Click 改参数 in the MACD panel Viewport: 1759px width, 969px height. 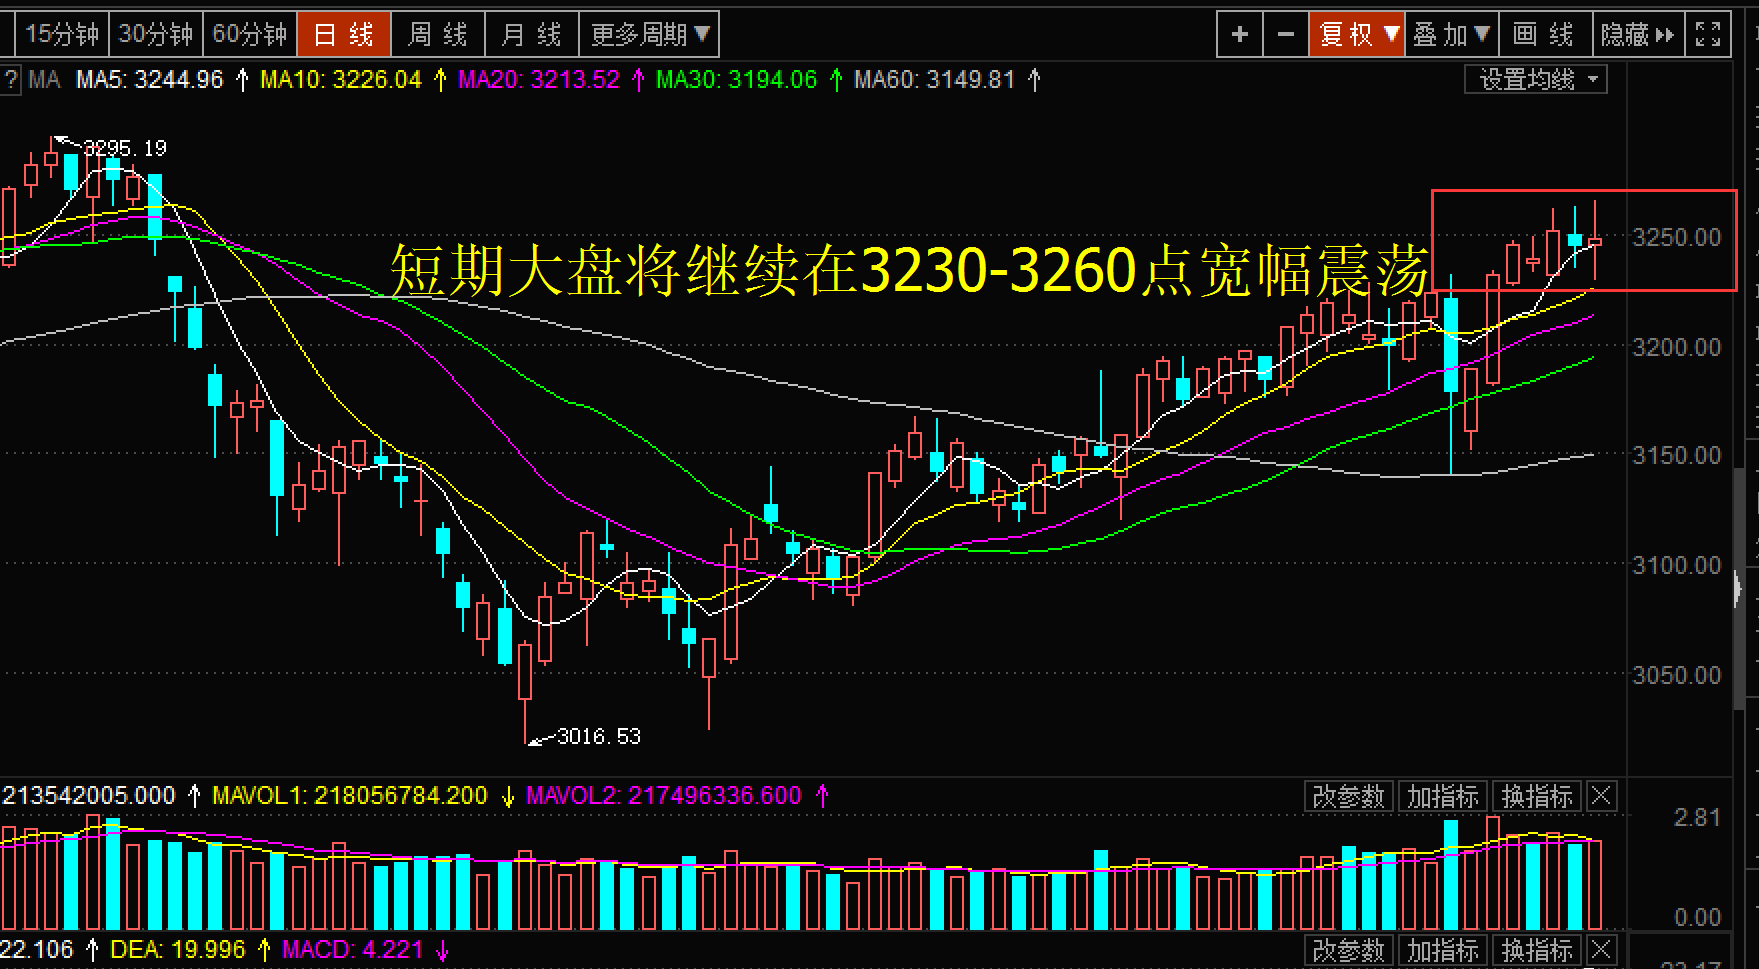coord(1349,950)
